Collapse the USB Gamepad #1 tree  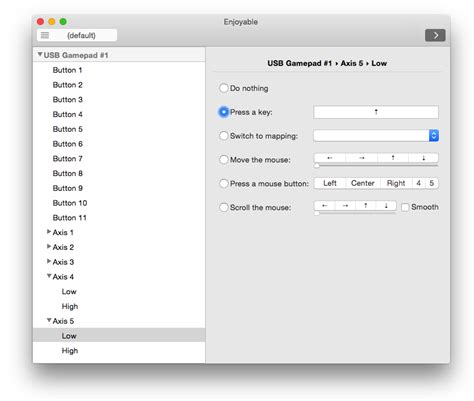40,54
